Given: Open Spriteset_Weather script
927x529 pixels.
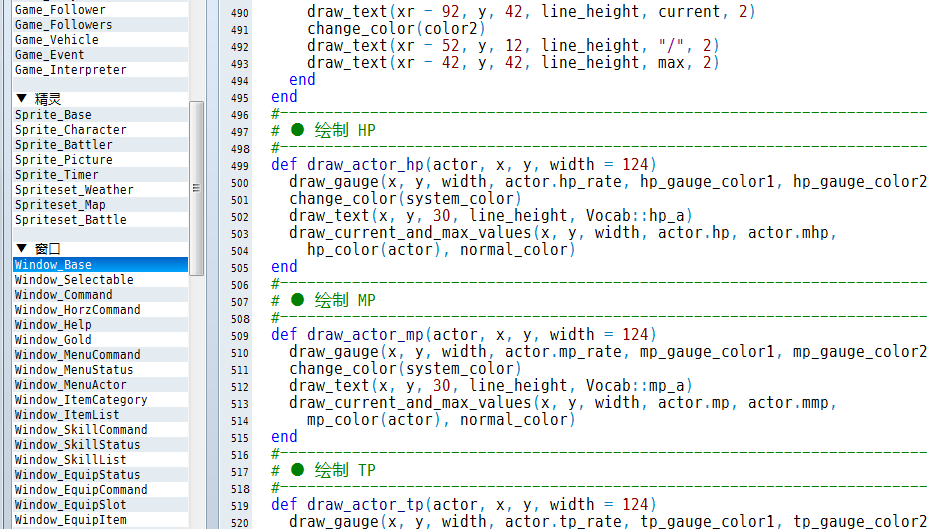Looking at the screenshot, I should point(101,190).
